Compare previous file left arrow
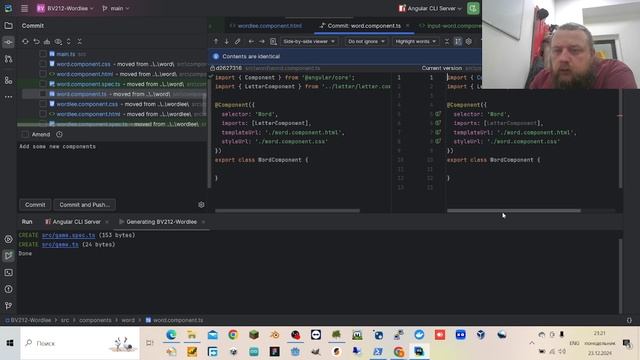This screenshot has height=360, width=640. tap(251, 41)
